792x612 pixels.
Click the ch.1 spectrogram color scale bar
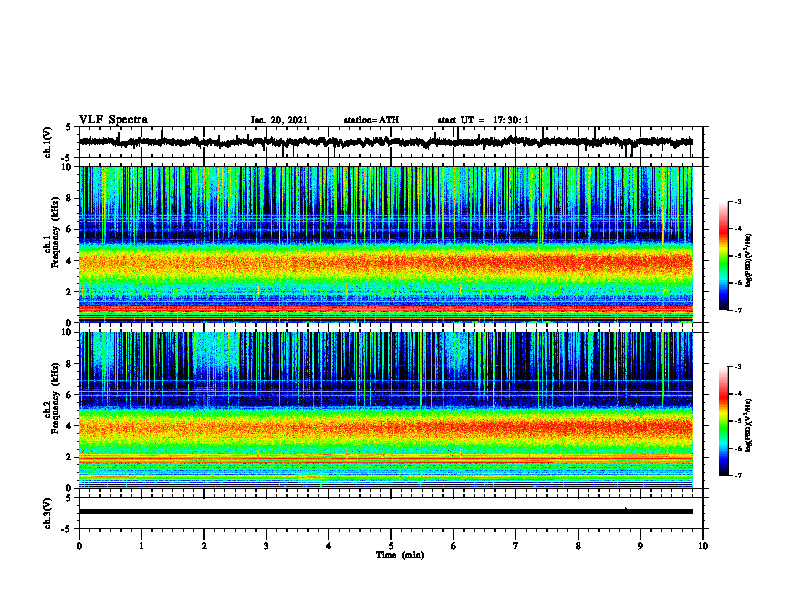(x=723, y=256)
